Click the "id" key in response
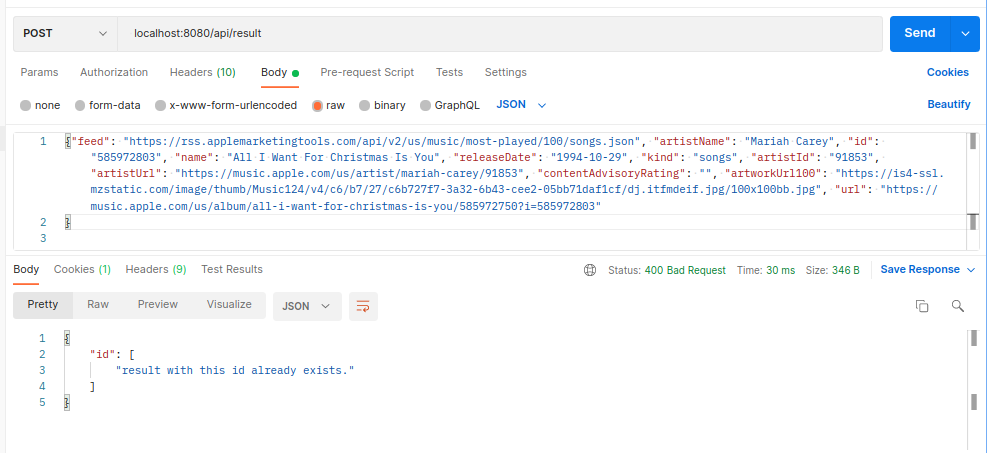The image size is (990, 453). pos(102,354)
